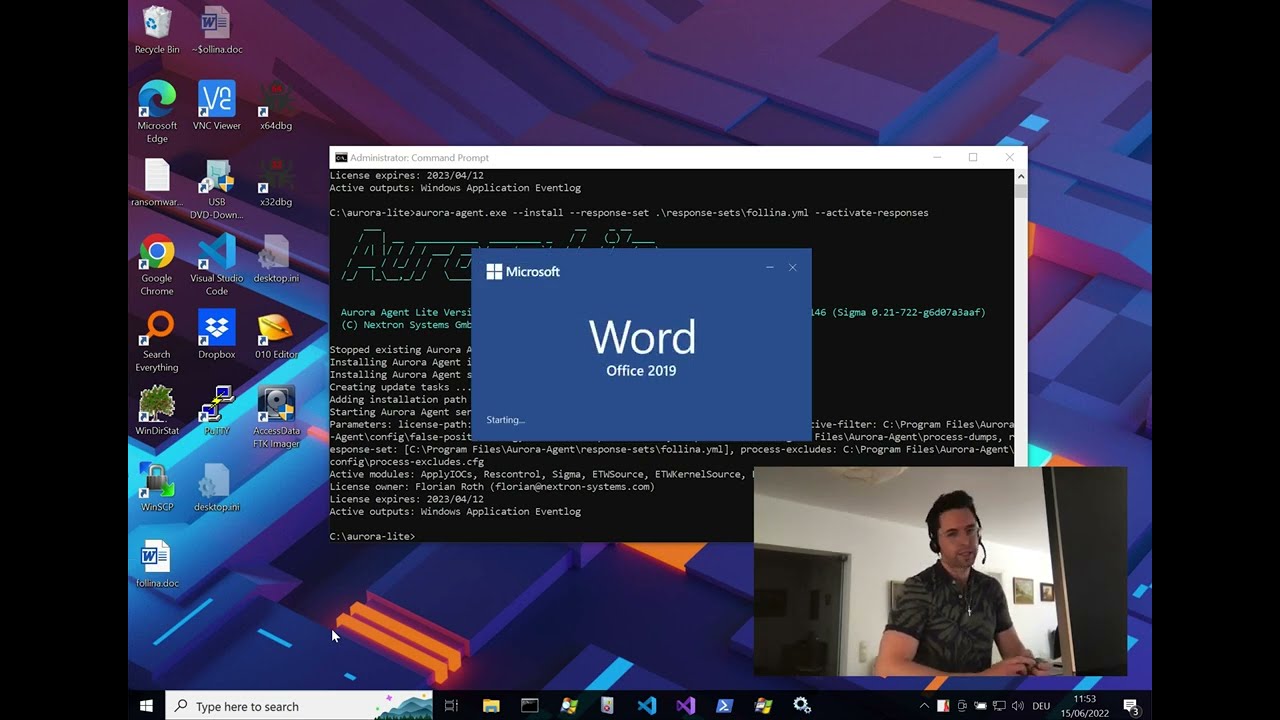Launch Google Chrome from the desktop
Viewport: 1280px width, 720px height.
(x=157, y=265)
